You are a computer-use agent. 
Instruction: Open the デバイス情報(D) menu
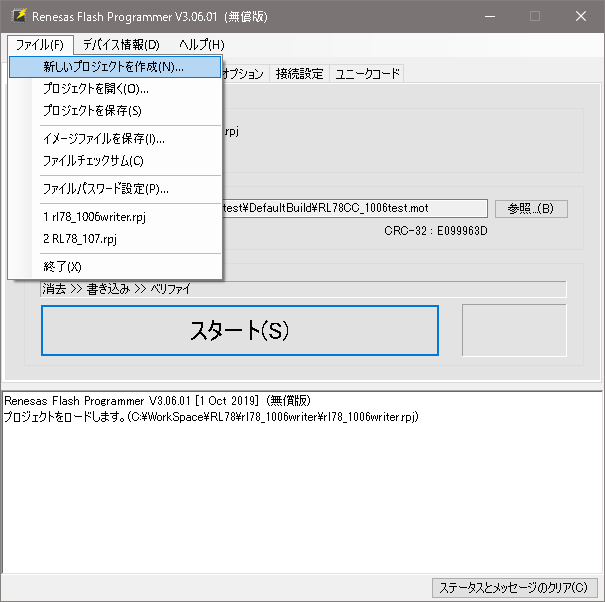121,45
